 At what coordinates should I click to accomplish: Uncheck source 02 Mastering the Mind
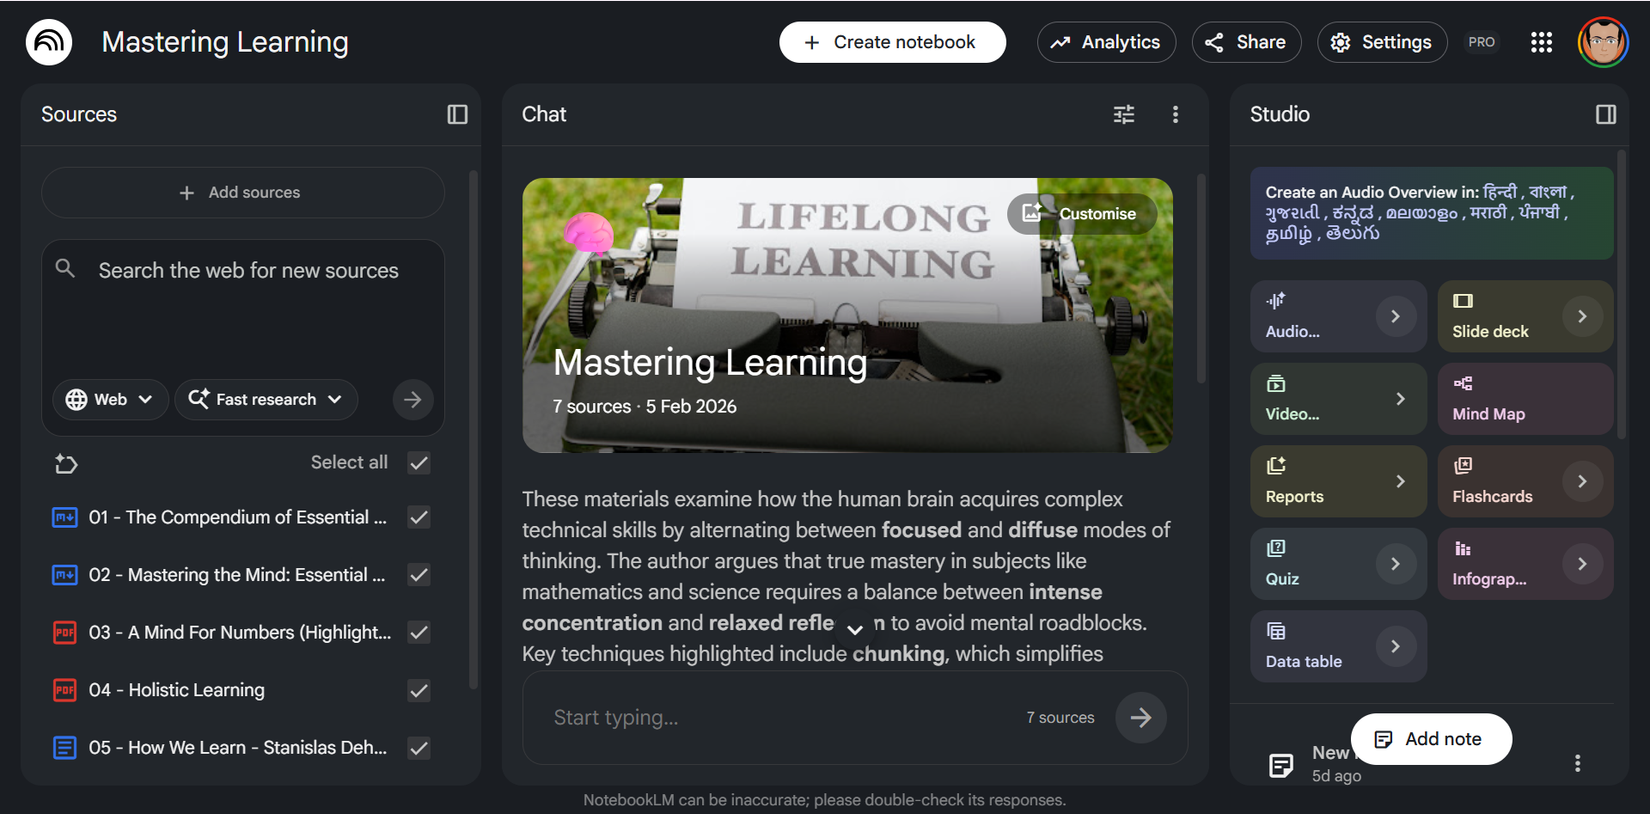click(419, 575)
